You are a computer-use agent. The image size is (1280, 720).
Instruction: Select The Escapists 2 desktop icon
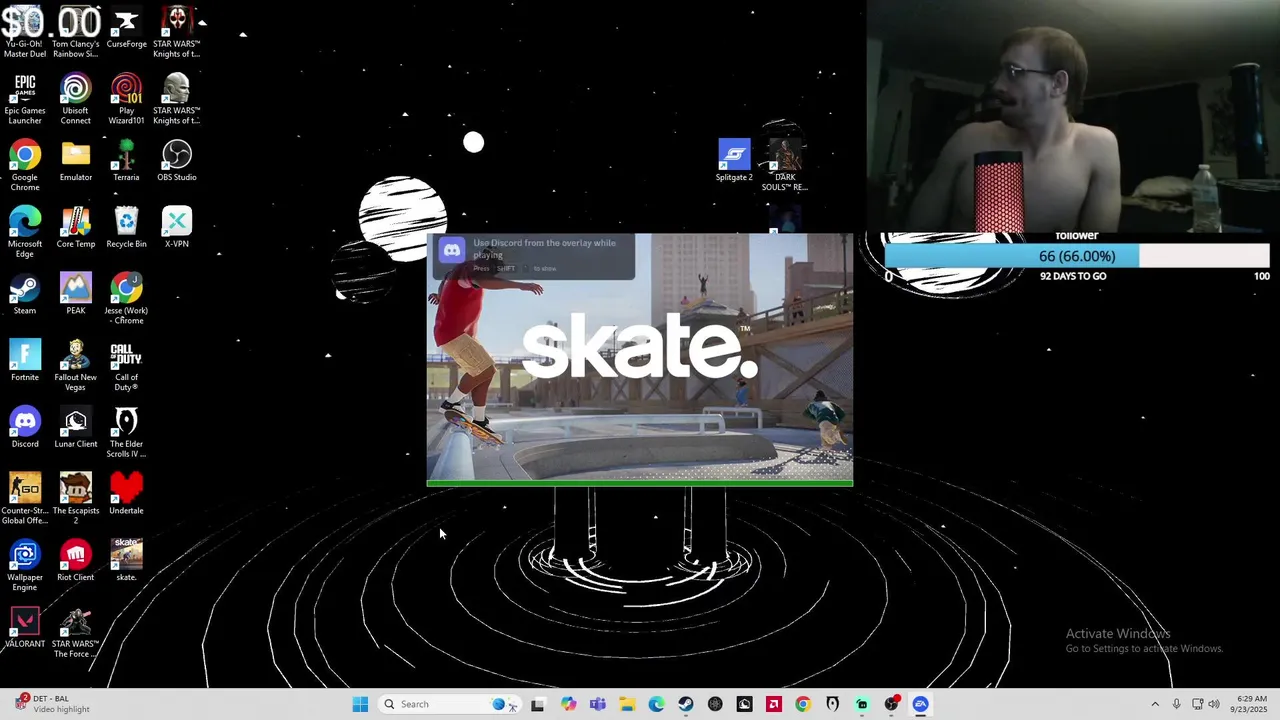pos(76,499)
